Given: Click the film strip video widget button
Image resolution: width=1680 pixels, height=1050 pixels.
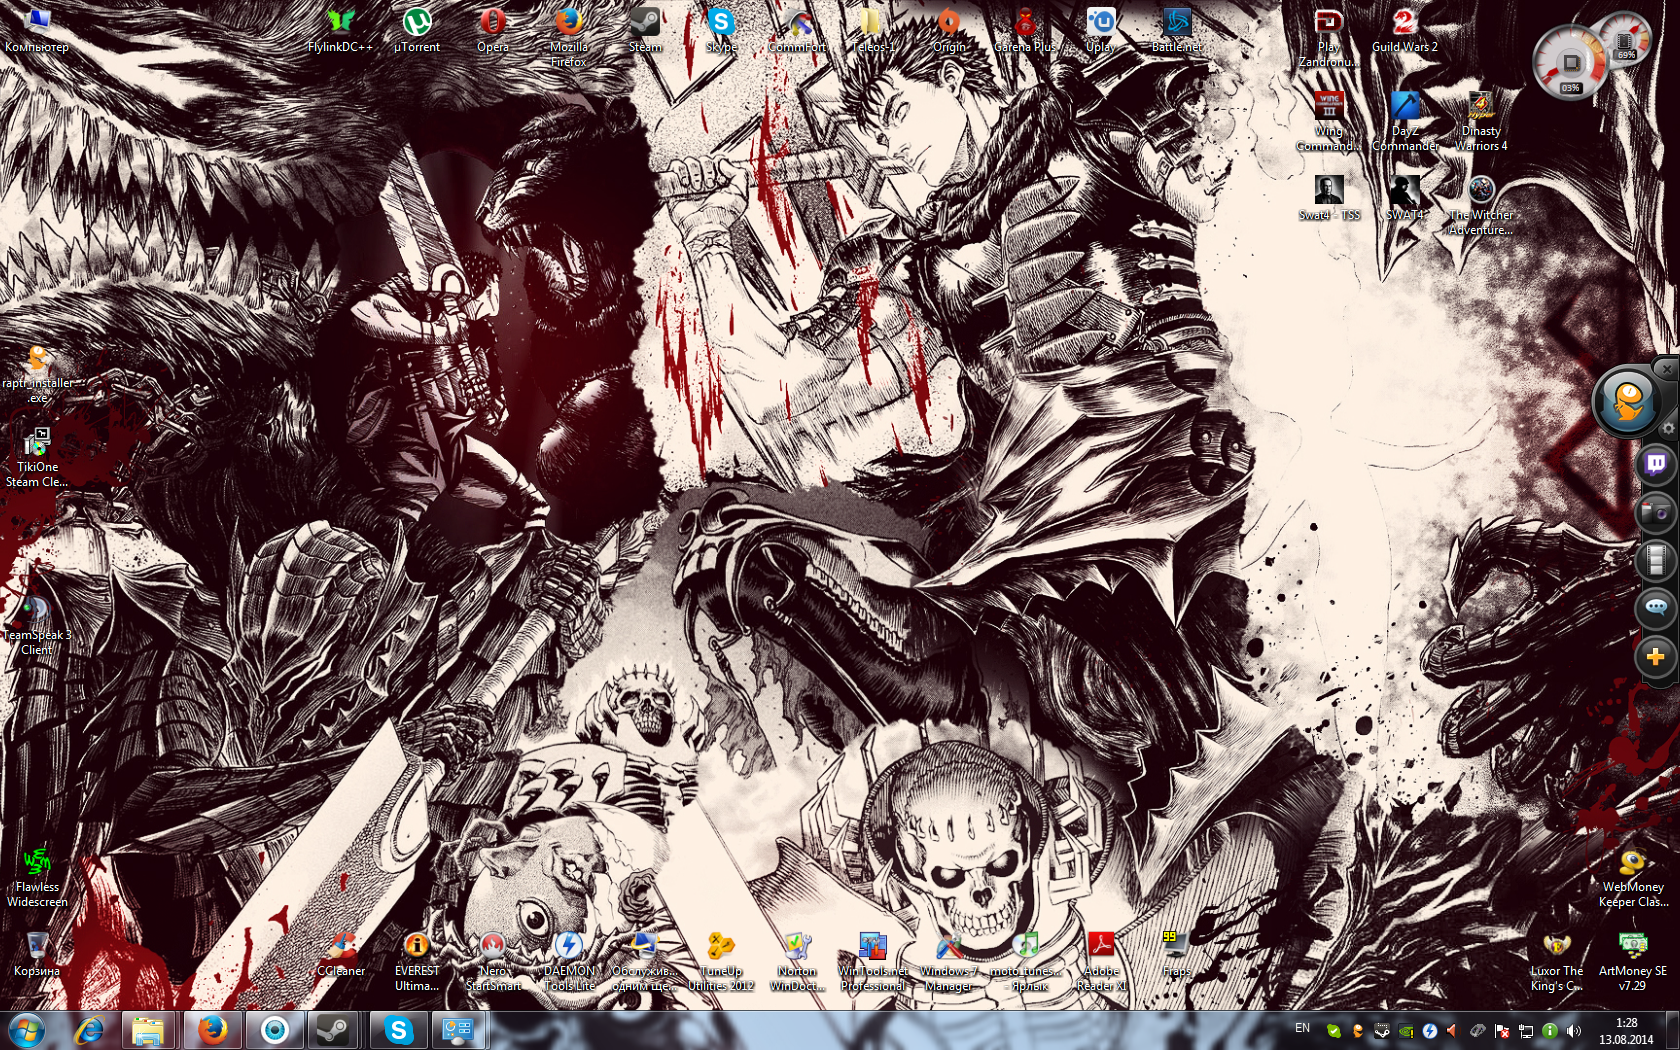Looking at the screenshot, I should coord(1655,560).
